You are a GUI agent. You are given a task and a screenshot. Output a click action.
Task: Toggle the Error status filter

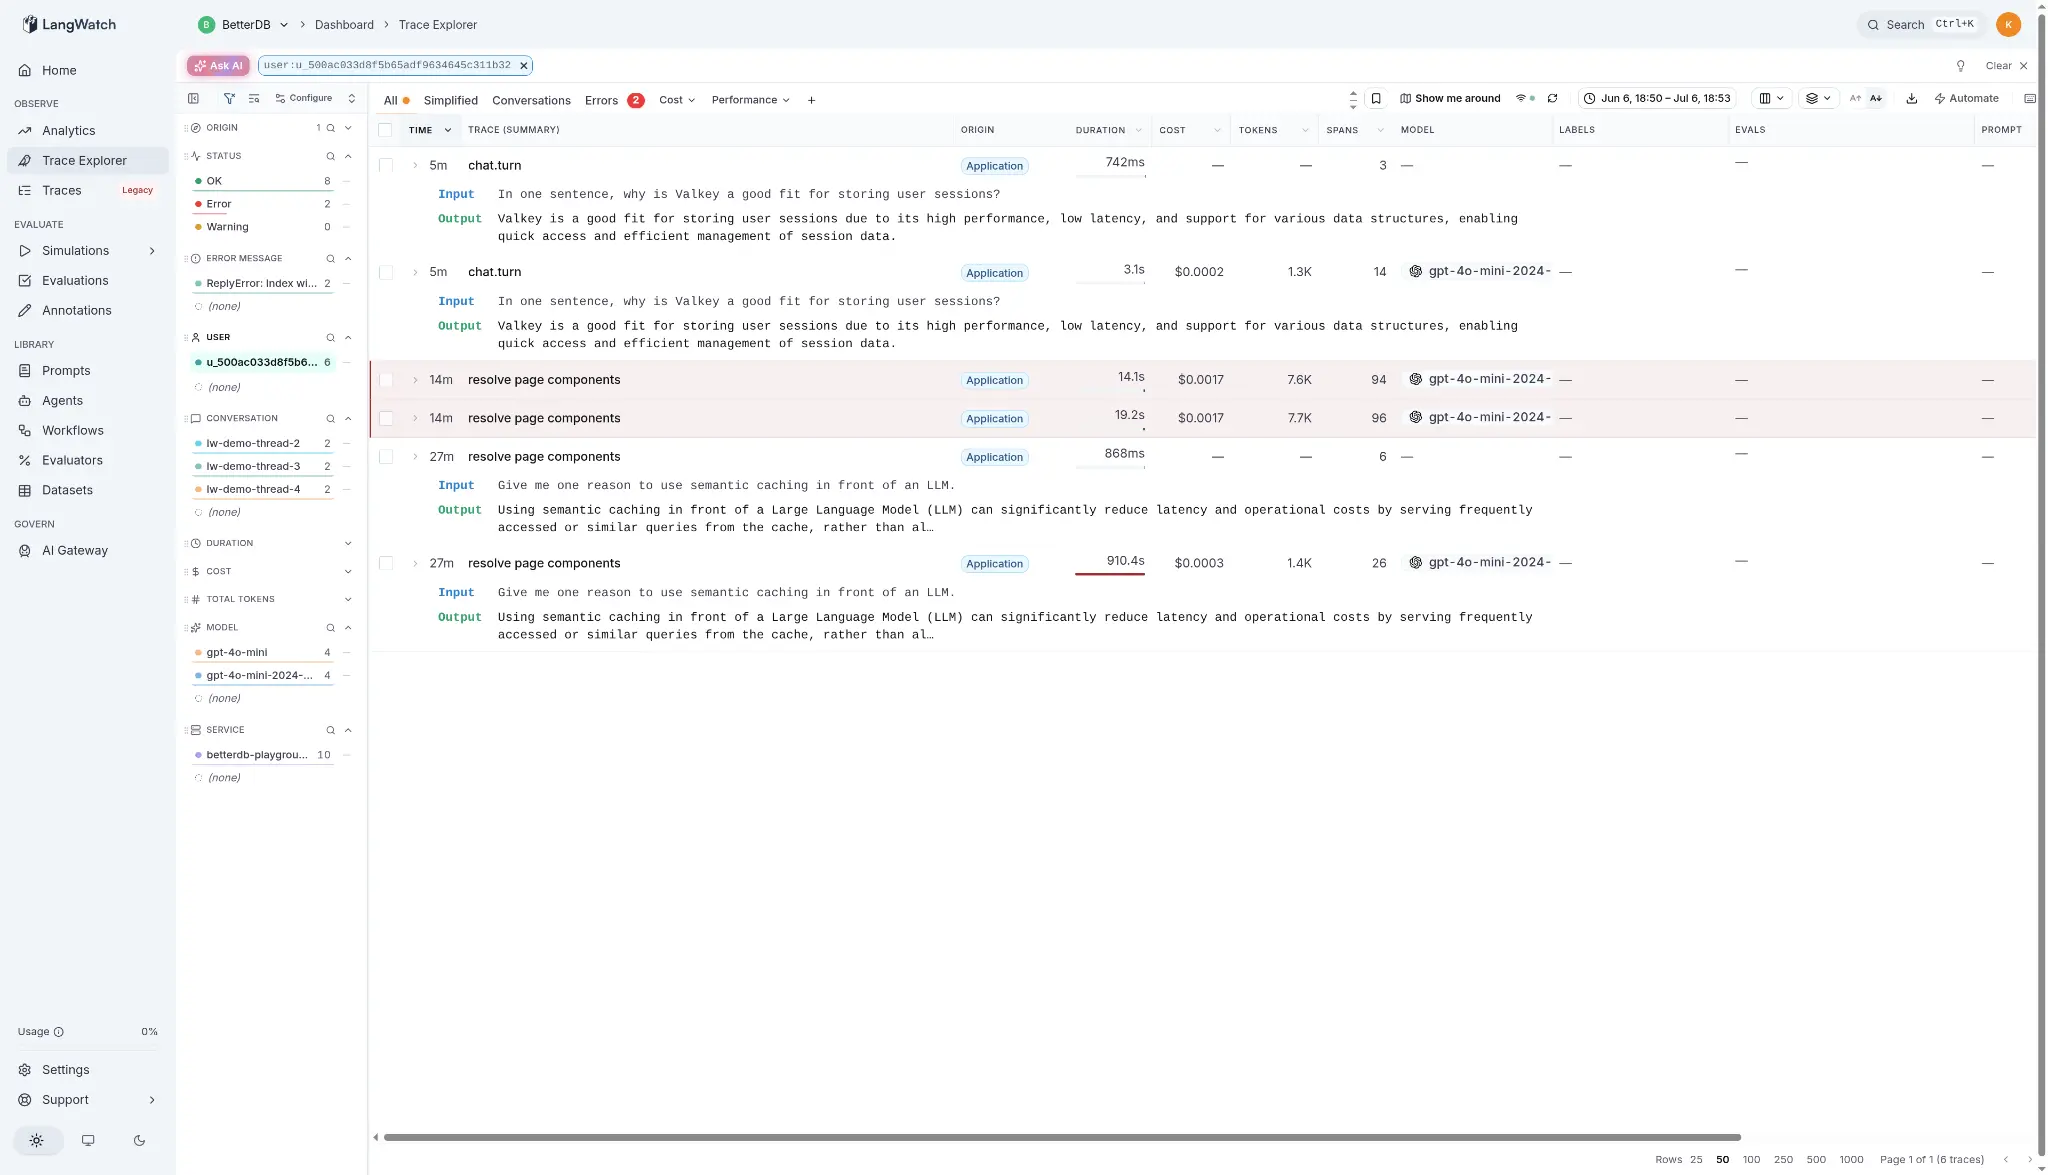click(263, 204)
